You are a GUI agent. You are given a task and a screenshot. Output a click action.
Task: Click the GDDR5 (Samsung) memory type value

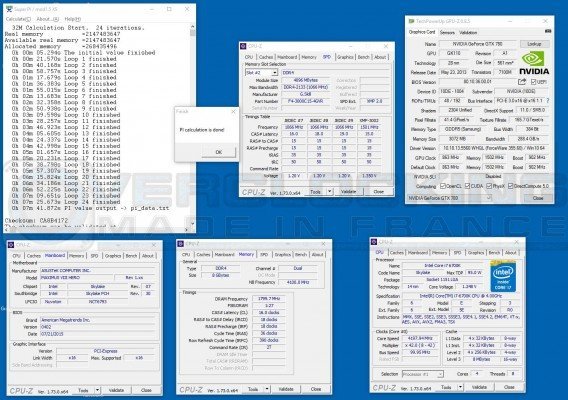[x=463, y=129]
